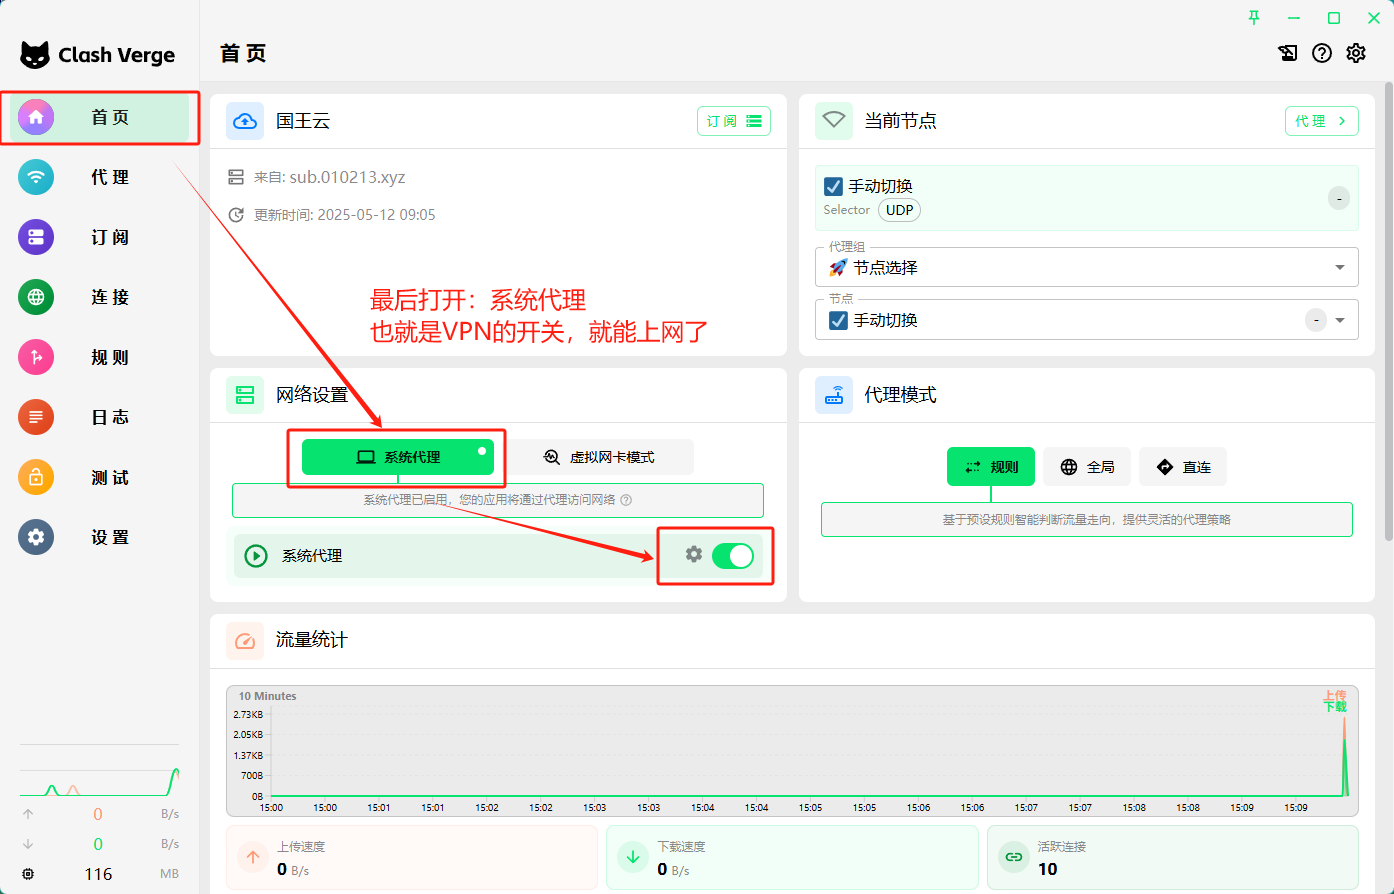
Task: Click the info icon beside proxy enabled message
Action: pyautogui.click(x=626, y=500)
